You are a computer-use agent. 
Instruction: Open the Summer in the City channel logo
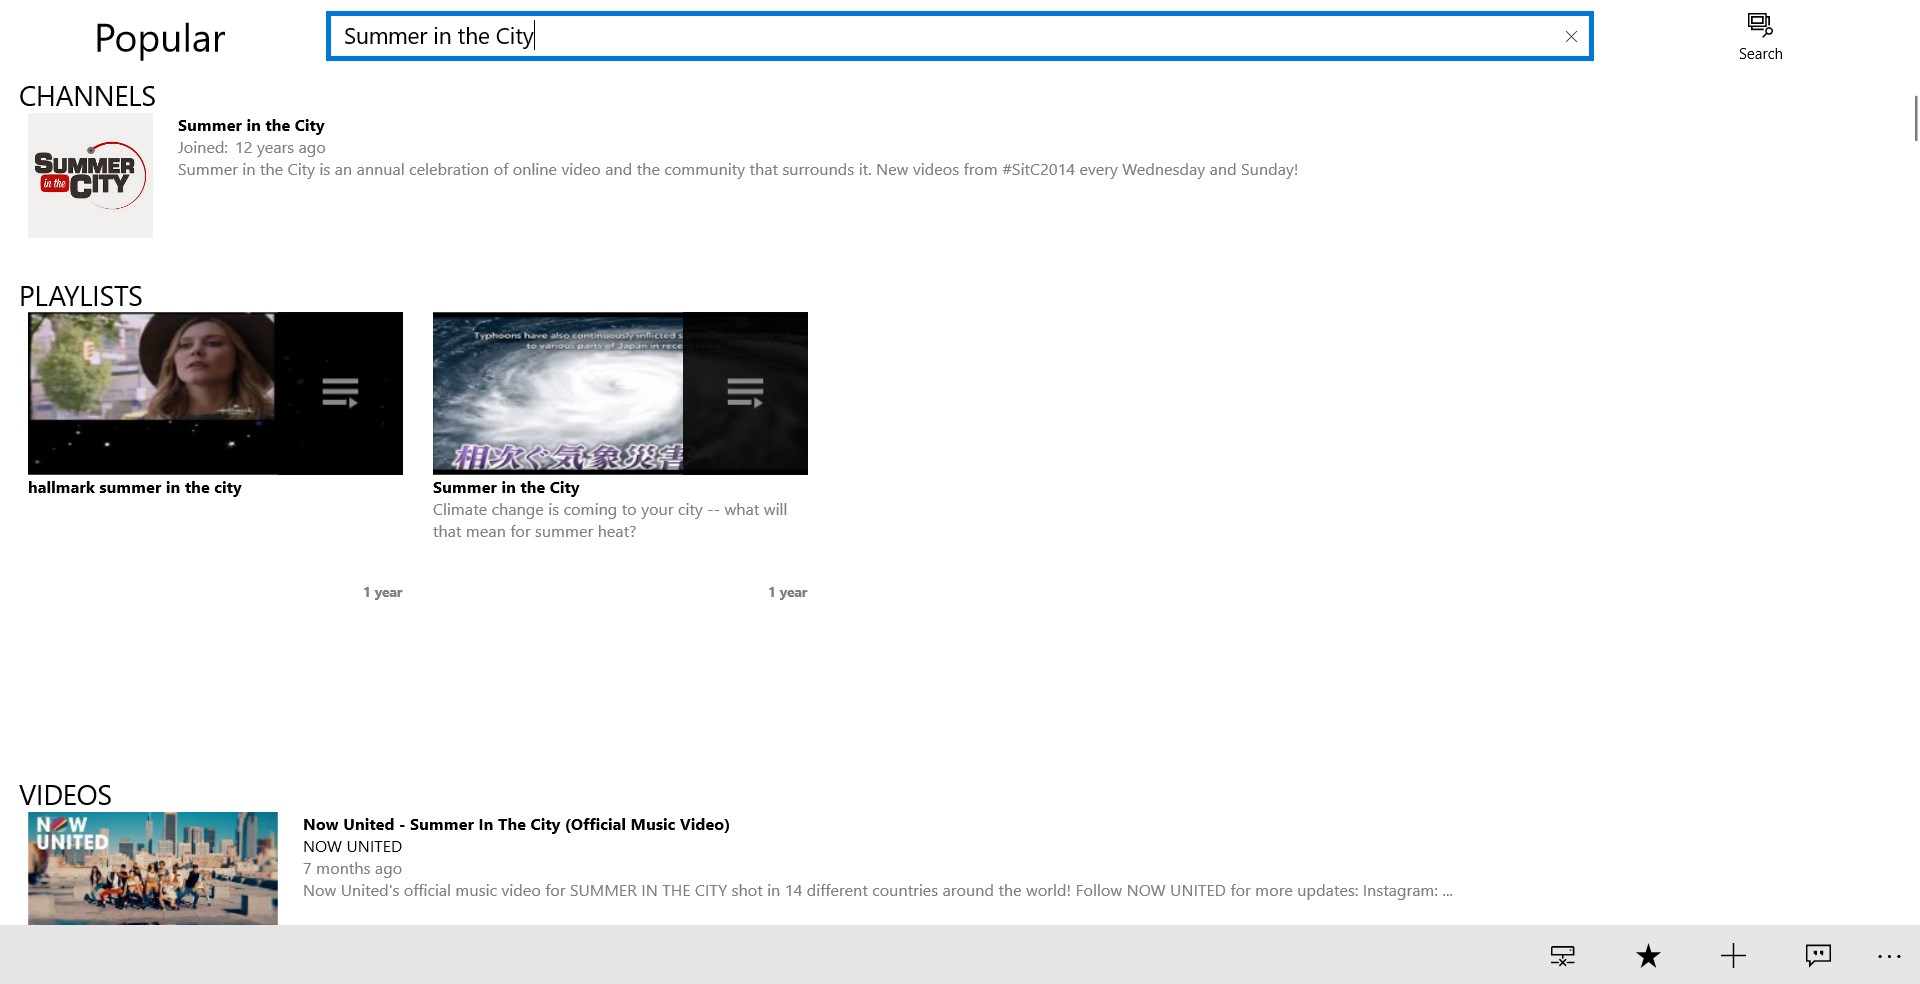pyautogui.click(x=90, y=175)
